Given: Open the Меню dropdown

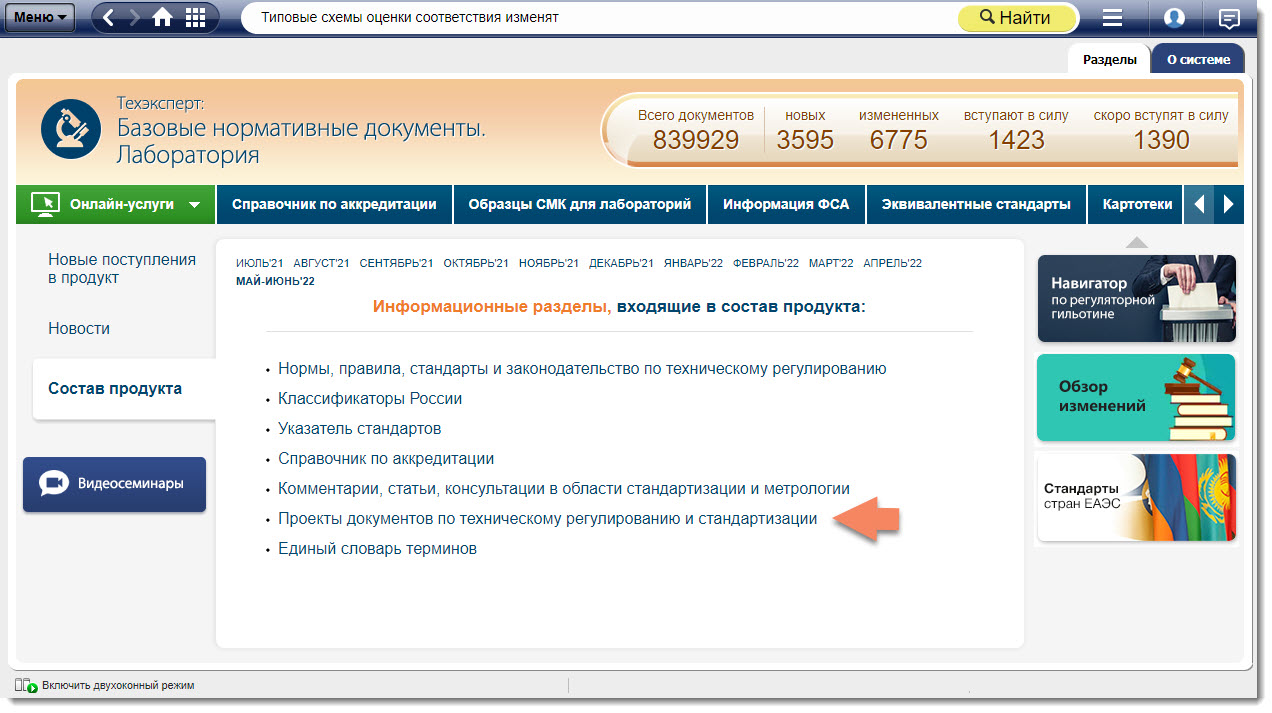Looking at the screenshot, I should pos(41,17).
